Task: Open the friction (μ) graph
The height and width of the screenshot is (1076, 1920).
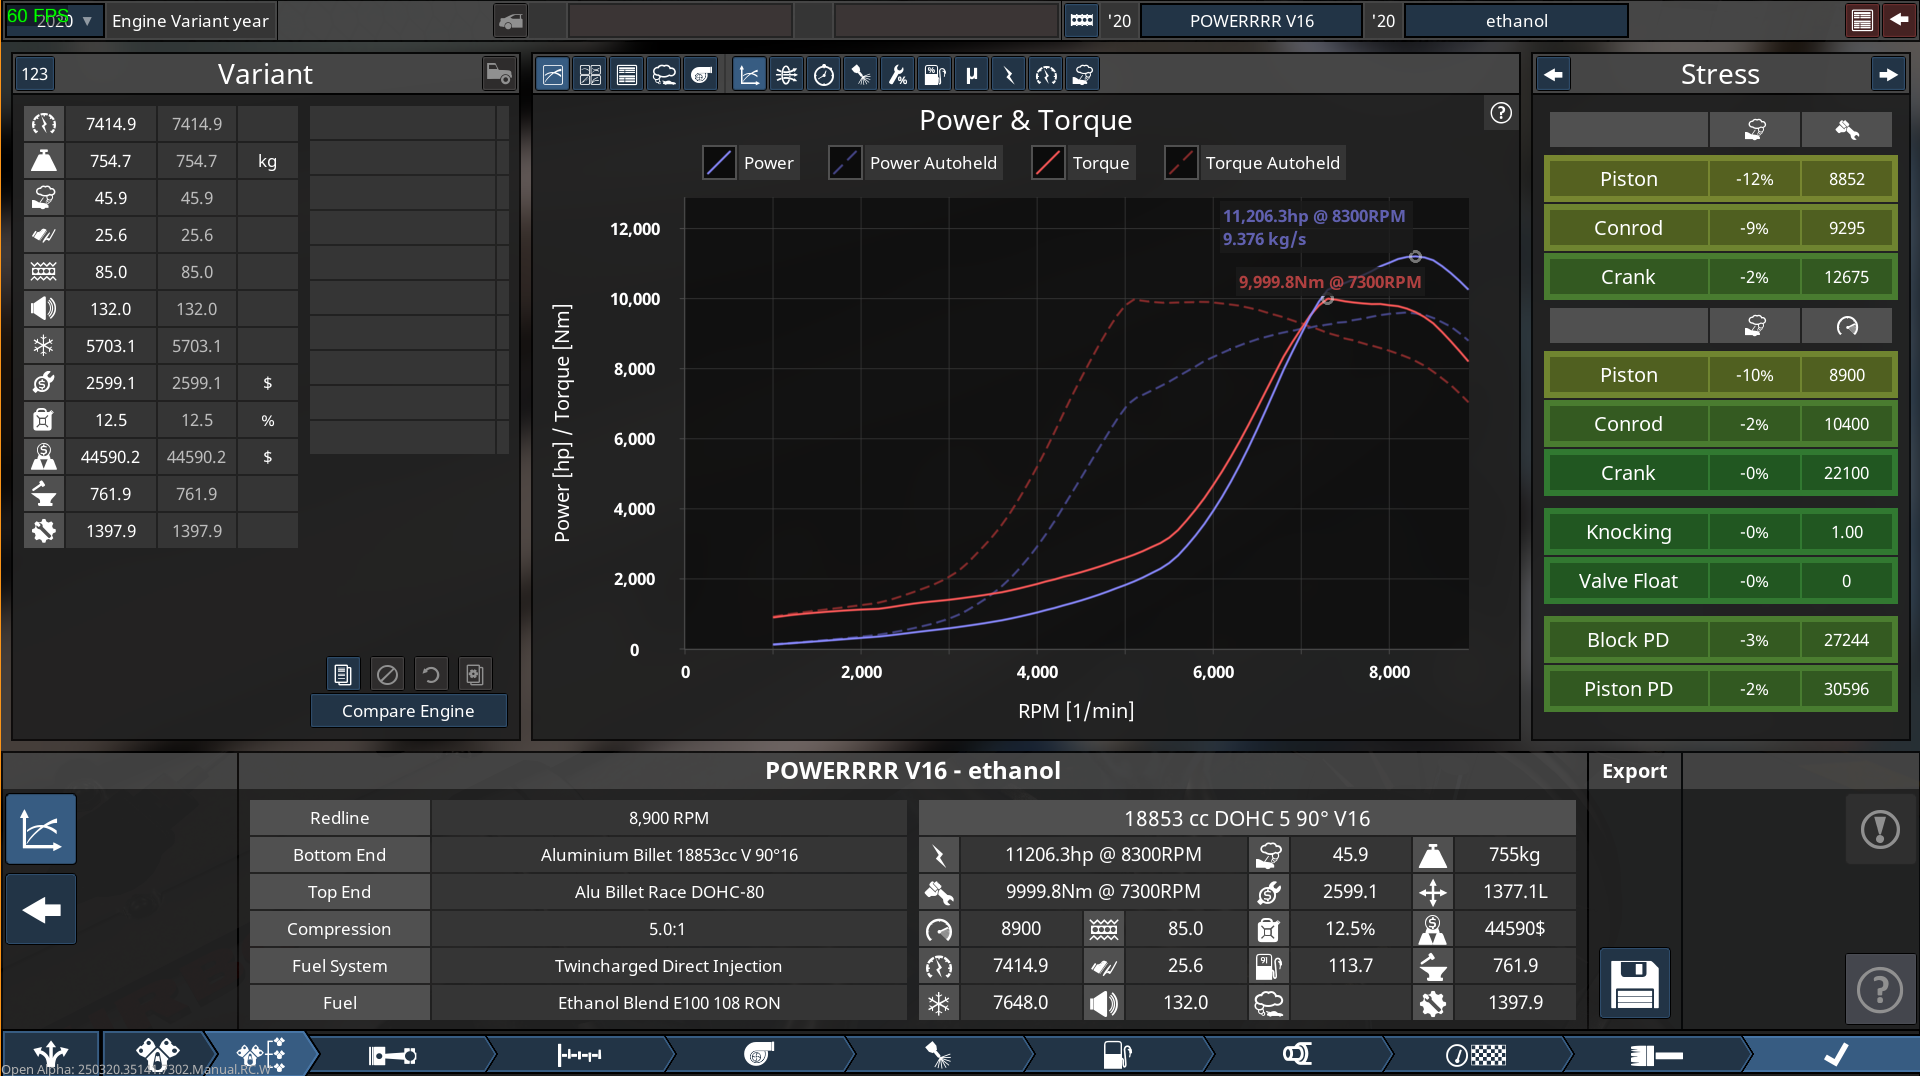Action: [971, 75]
